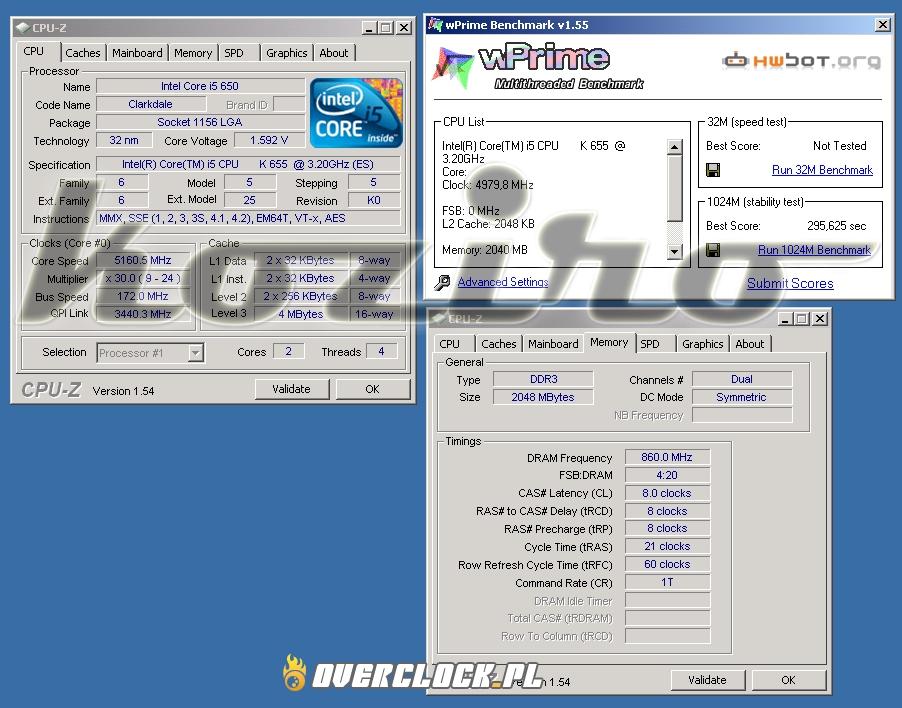Click Validate in lower CPU-Z Memory window
The width and height of the screenshot is (902, 708).
(708, 680)
